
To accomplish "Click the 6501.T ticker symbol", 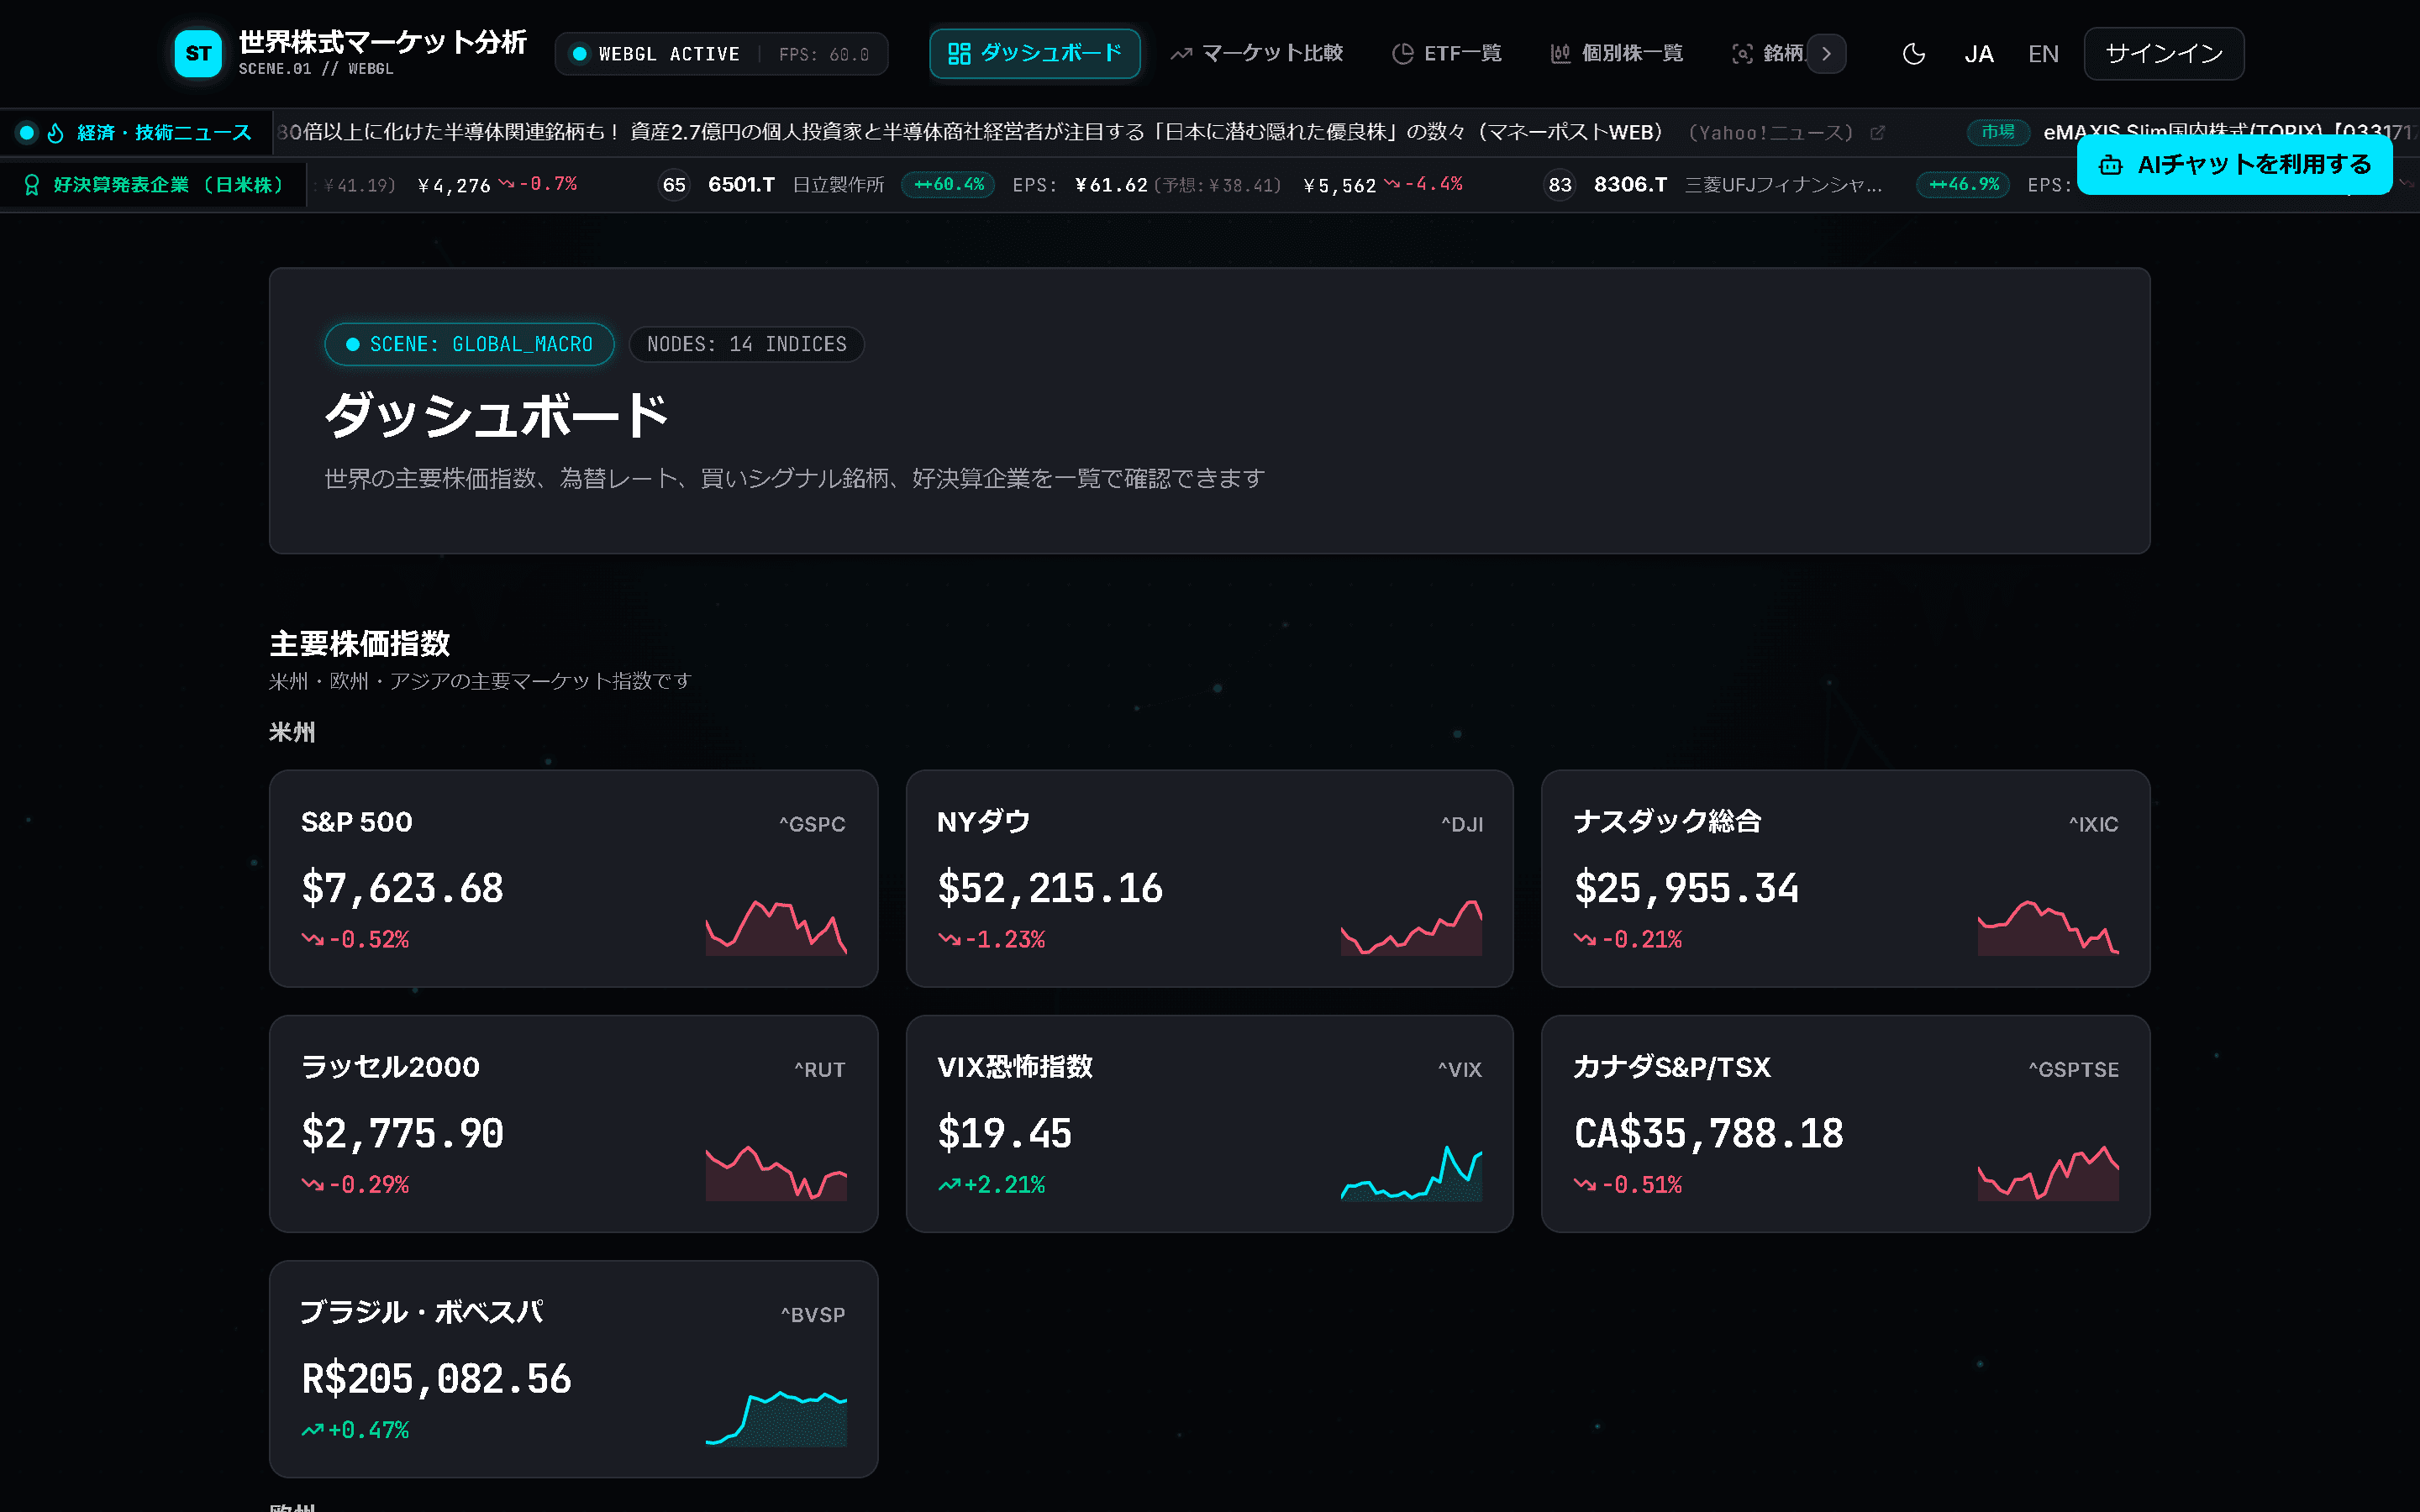I will point(741,185).
